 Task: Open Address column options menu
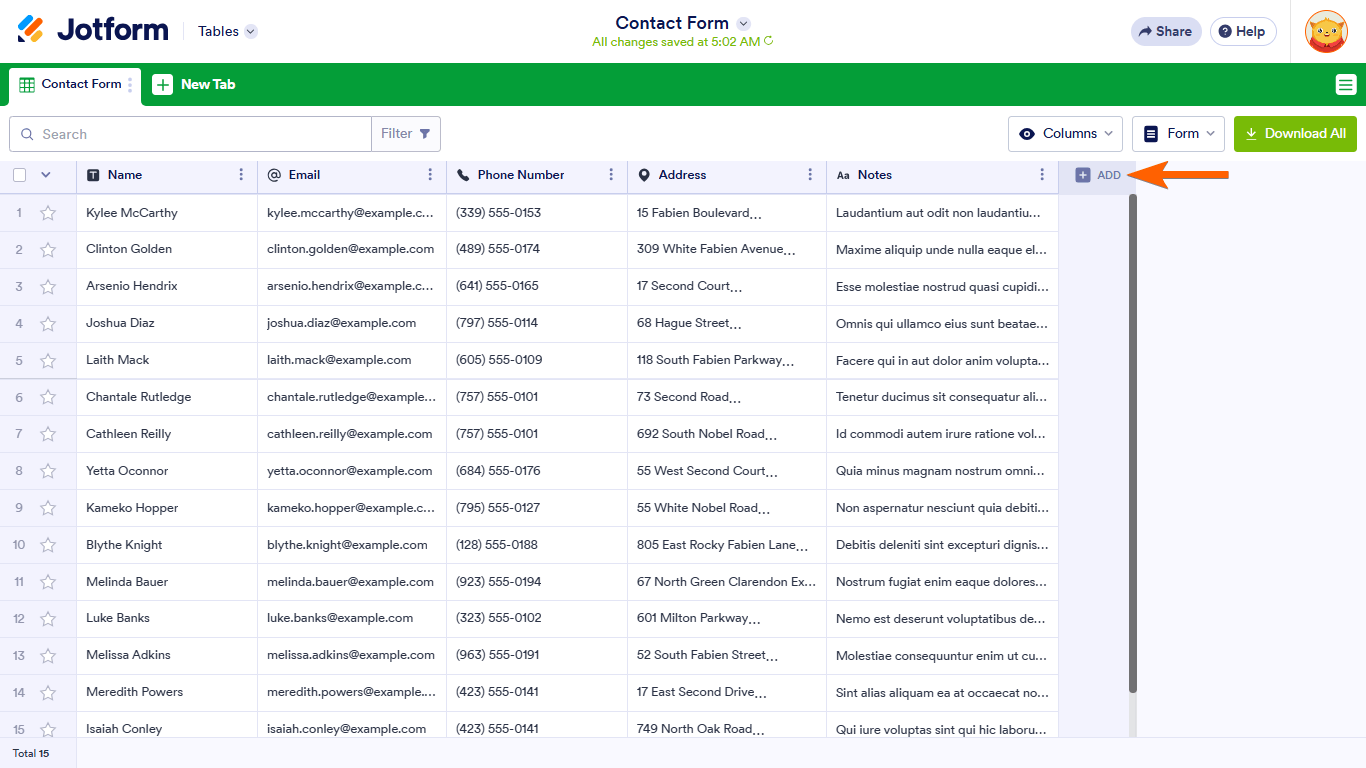pyautogui.click(x=810, y=175)
